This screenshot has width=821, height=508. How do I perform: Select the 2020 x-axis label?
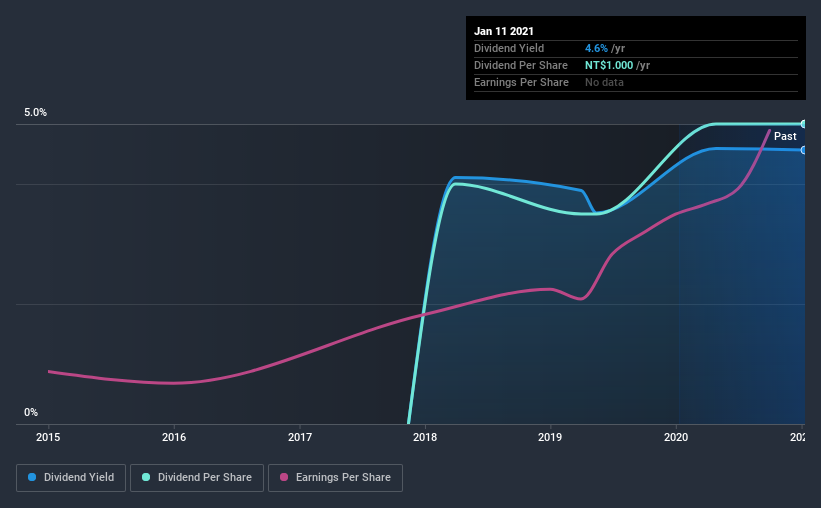coord(676,437)
